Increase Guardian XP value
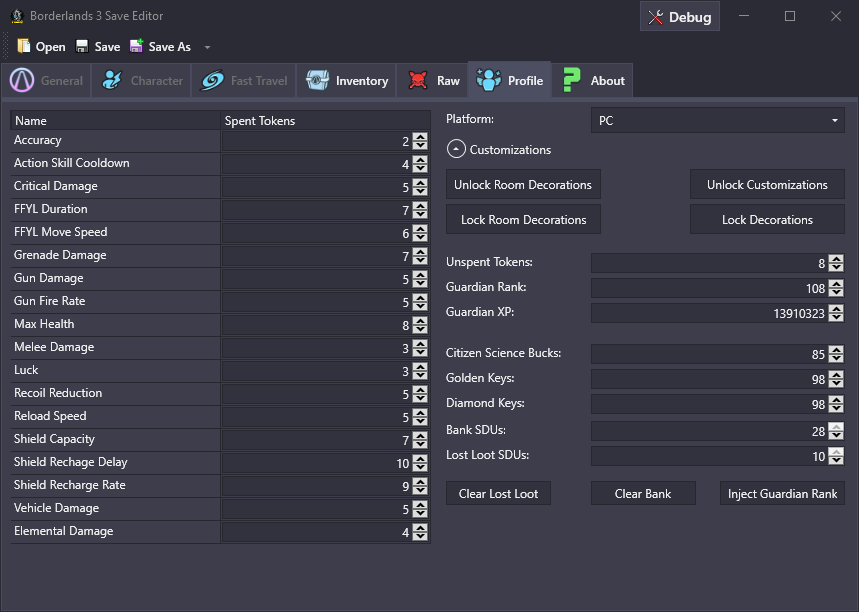The width and height of the screenshot is (859, 612). [835, 309]
